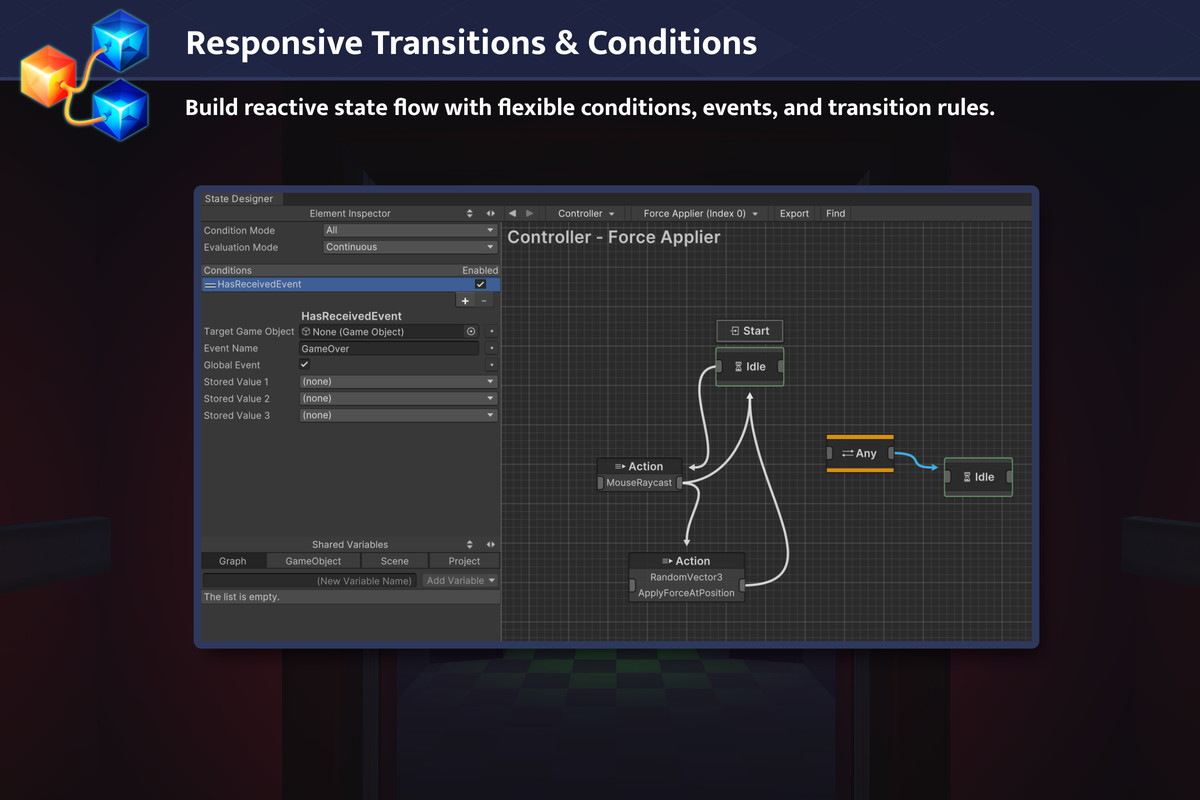Click the Element Inspector up-down arrows icon
1200x800 pixels.
coord(470,213)
